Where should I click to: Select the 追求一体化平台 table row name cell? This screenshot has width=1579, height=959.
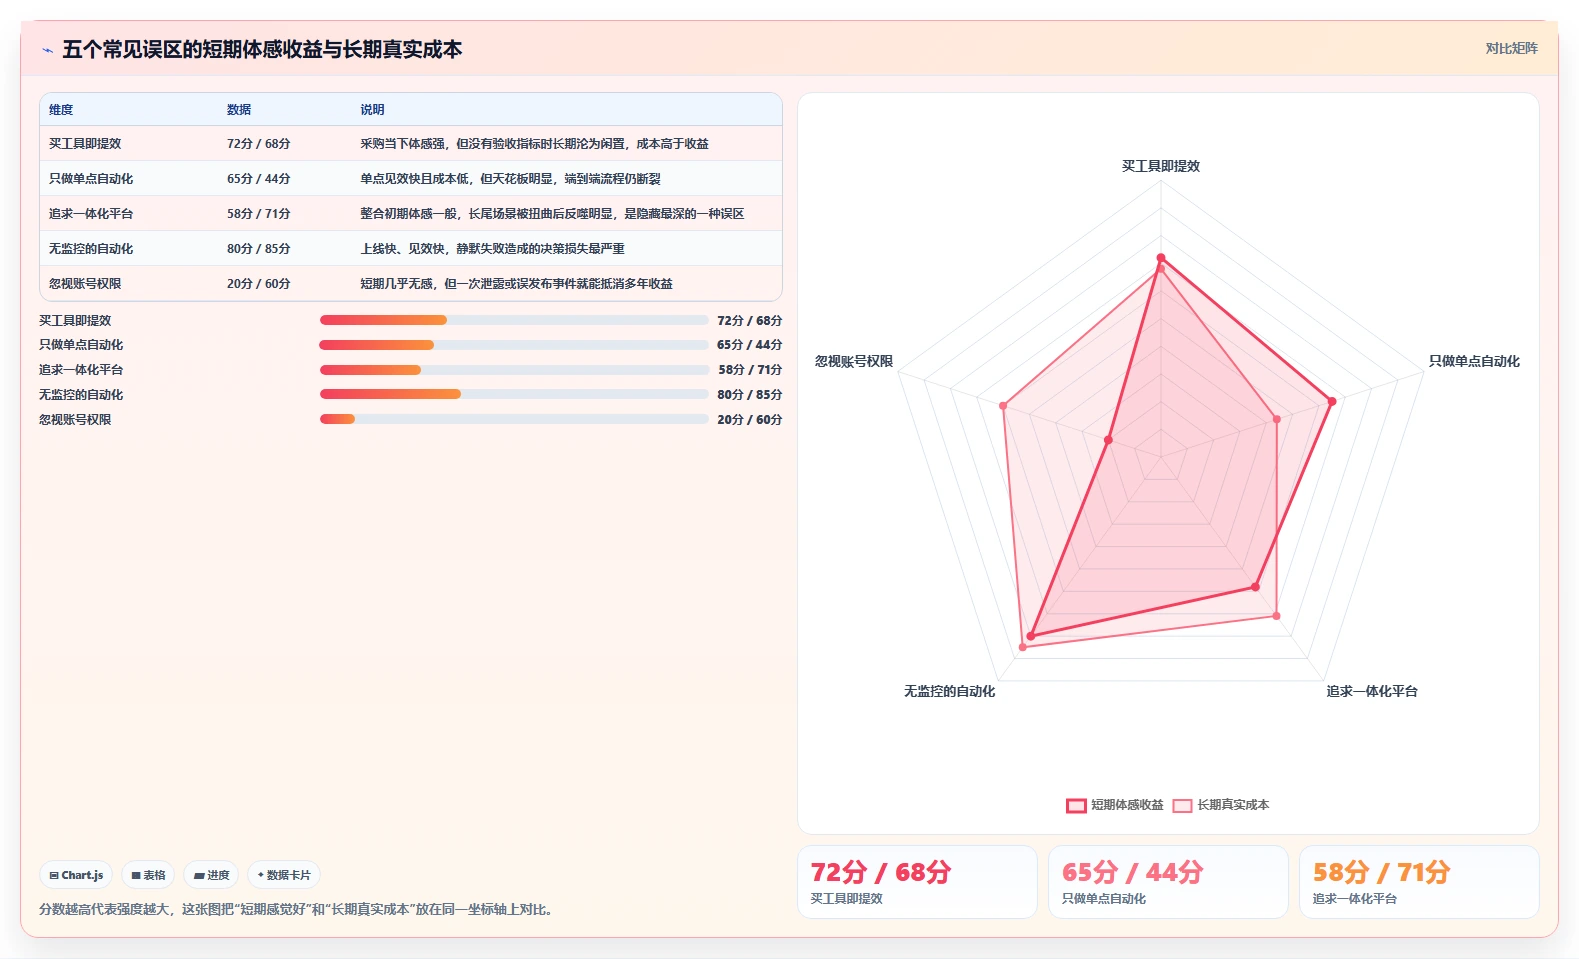click(91, 214)
